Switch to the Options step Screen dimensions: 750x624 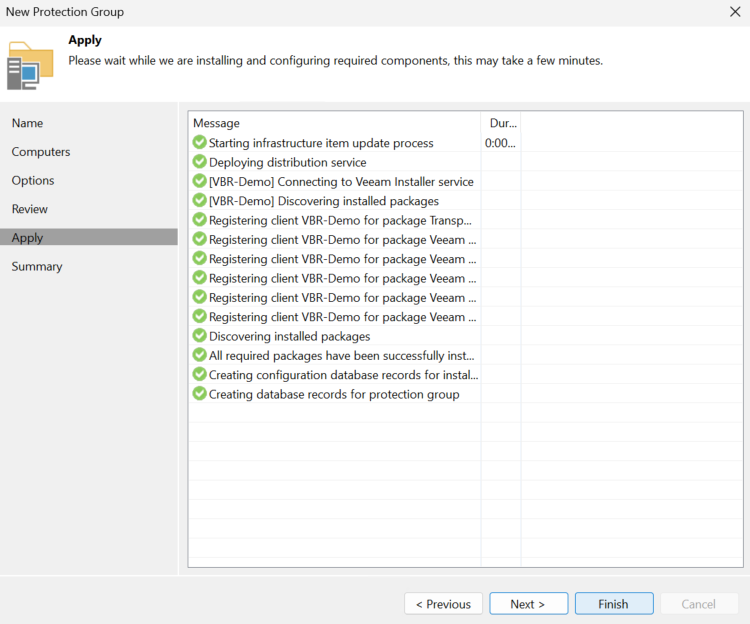[x=33, y=181]
